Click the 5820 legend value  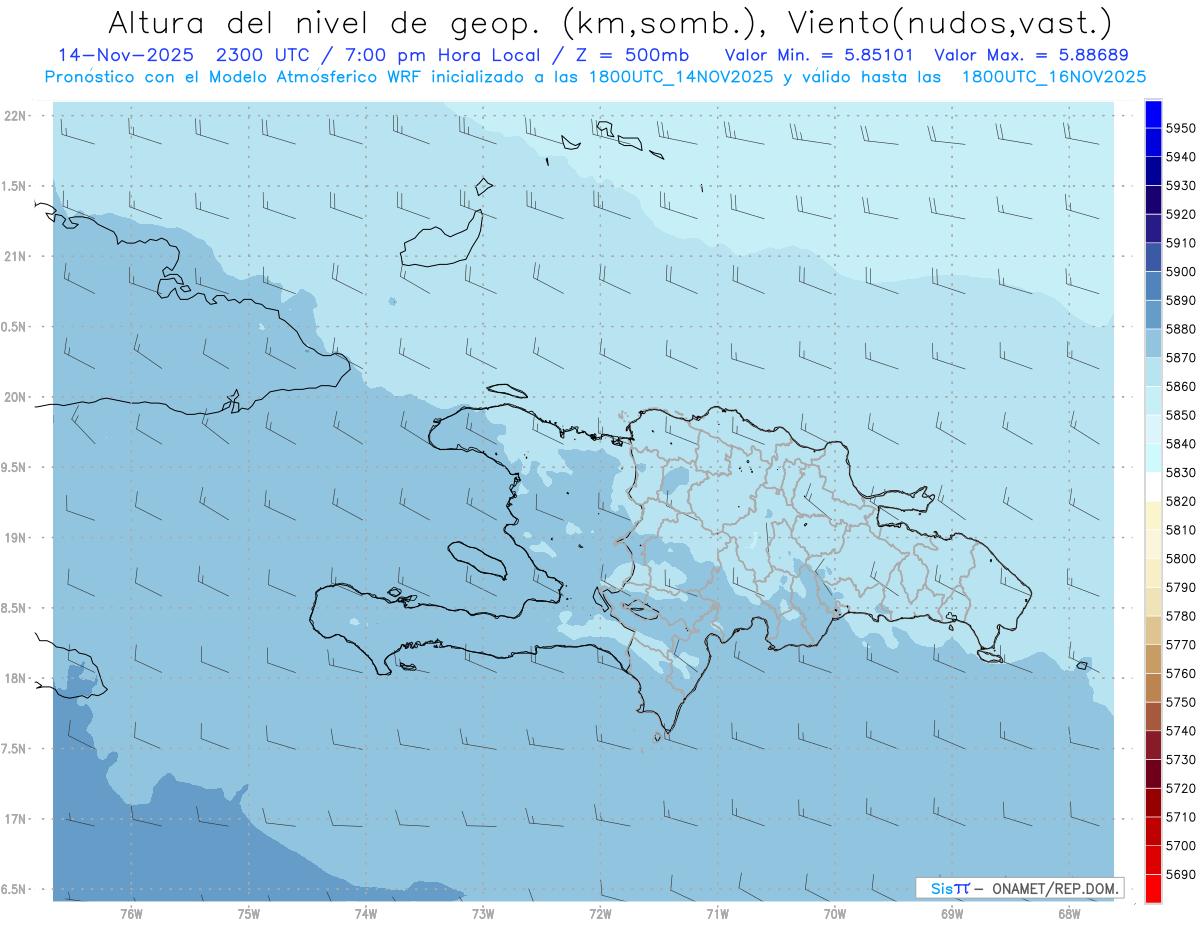point(1181,501)
